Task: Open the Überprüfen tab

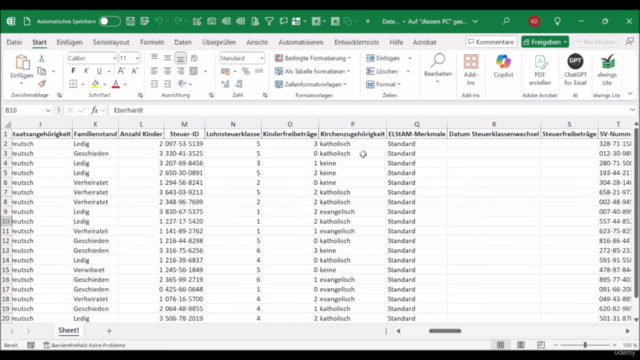Action: [x=219, y=42]
